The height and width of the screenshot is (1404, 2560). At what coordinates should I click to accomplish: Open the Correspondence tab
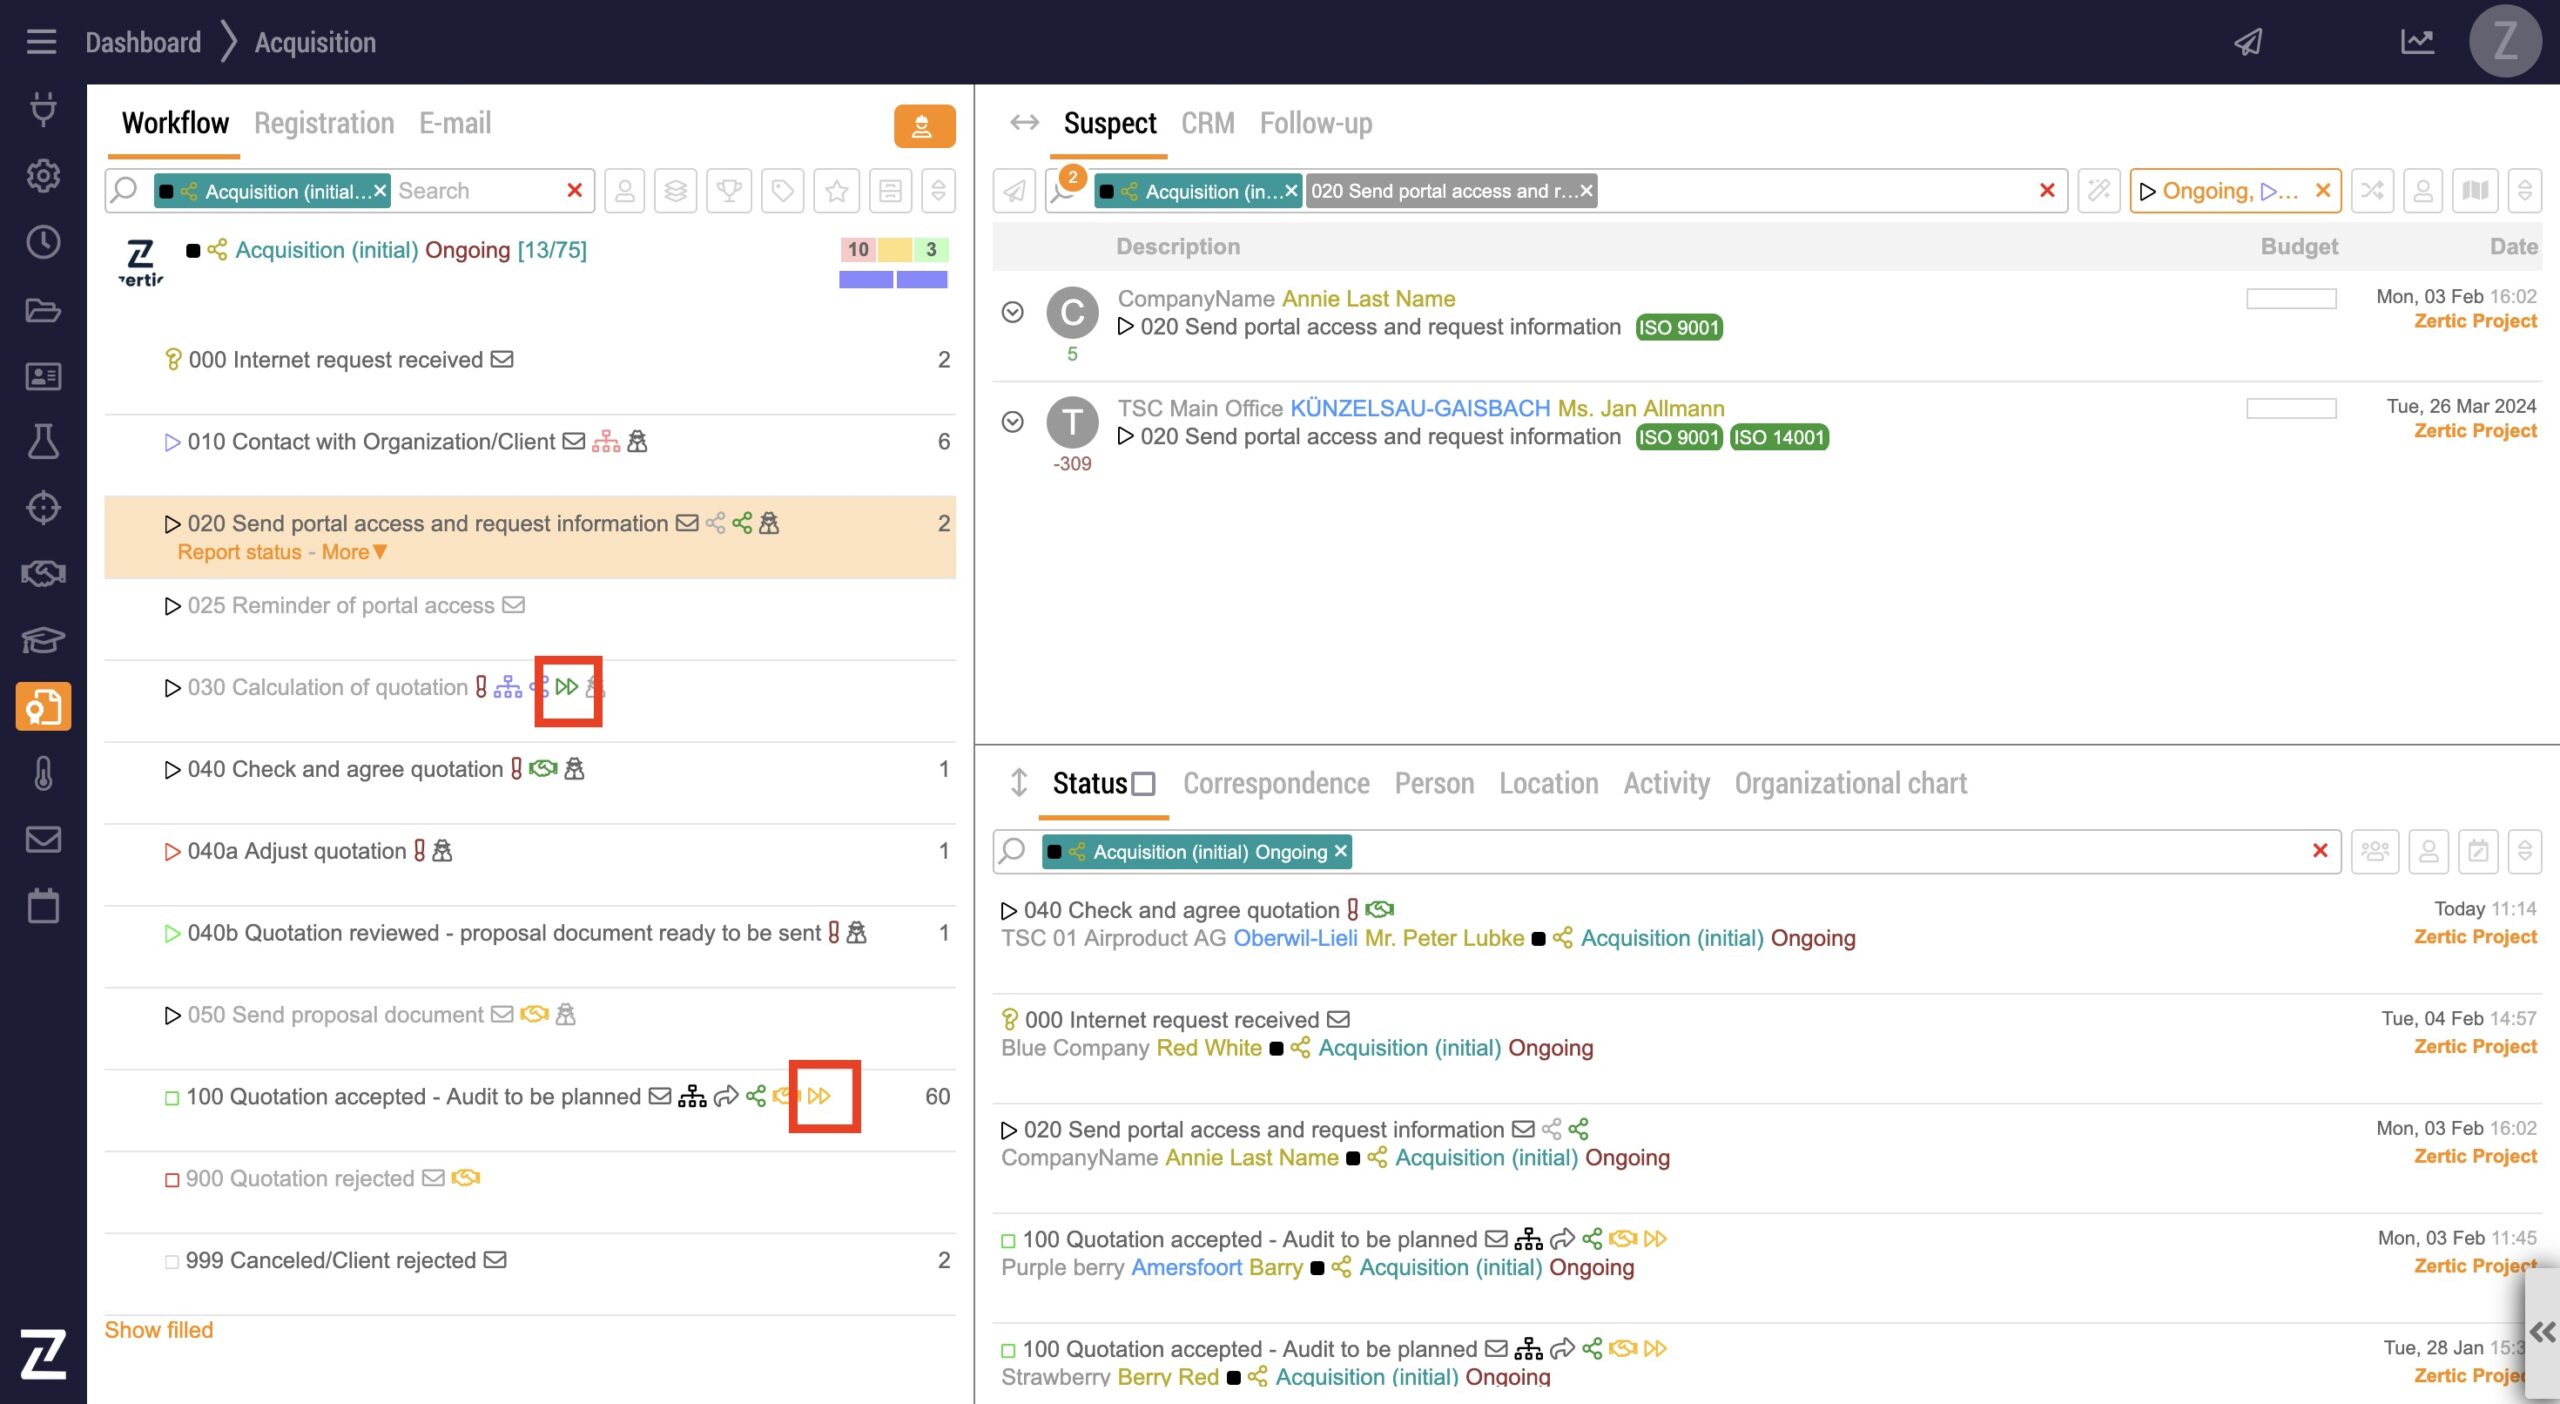click(1276, 784)
